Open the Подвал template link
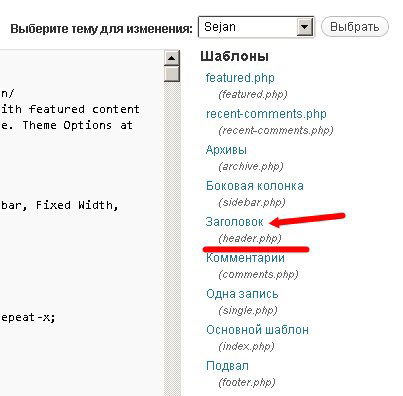Screen dimensions: 403x396 pos(227,366)
